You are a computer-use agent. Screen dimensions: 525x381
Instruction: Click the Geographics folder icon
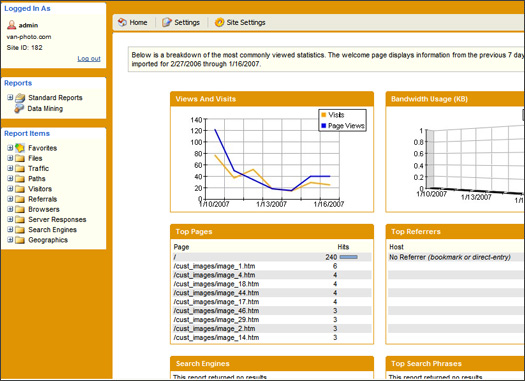(20, 240)
